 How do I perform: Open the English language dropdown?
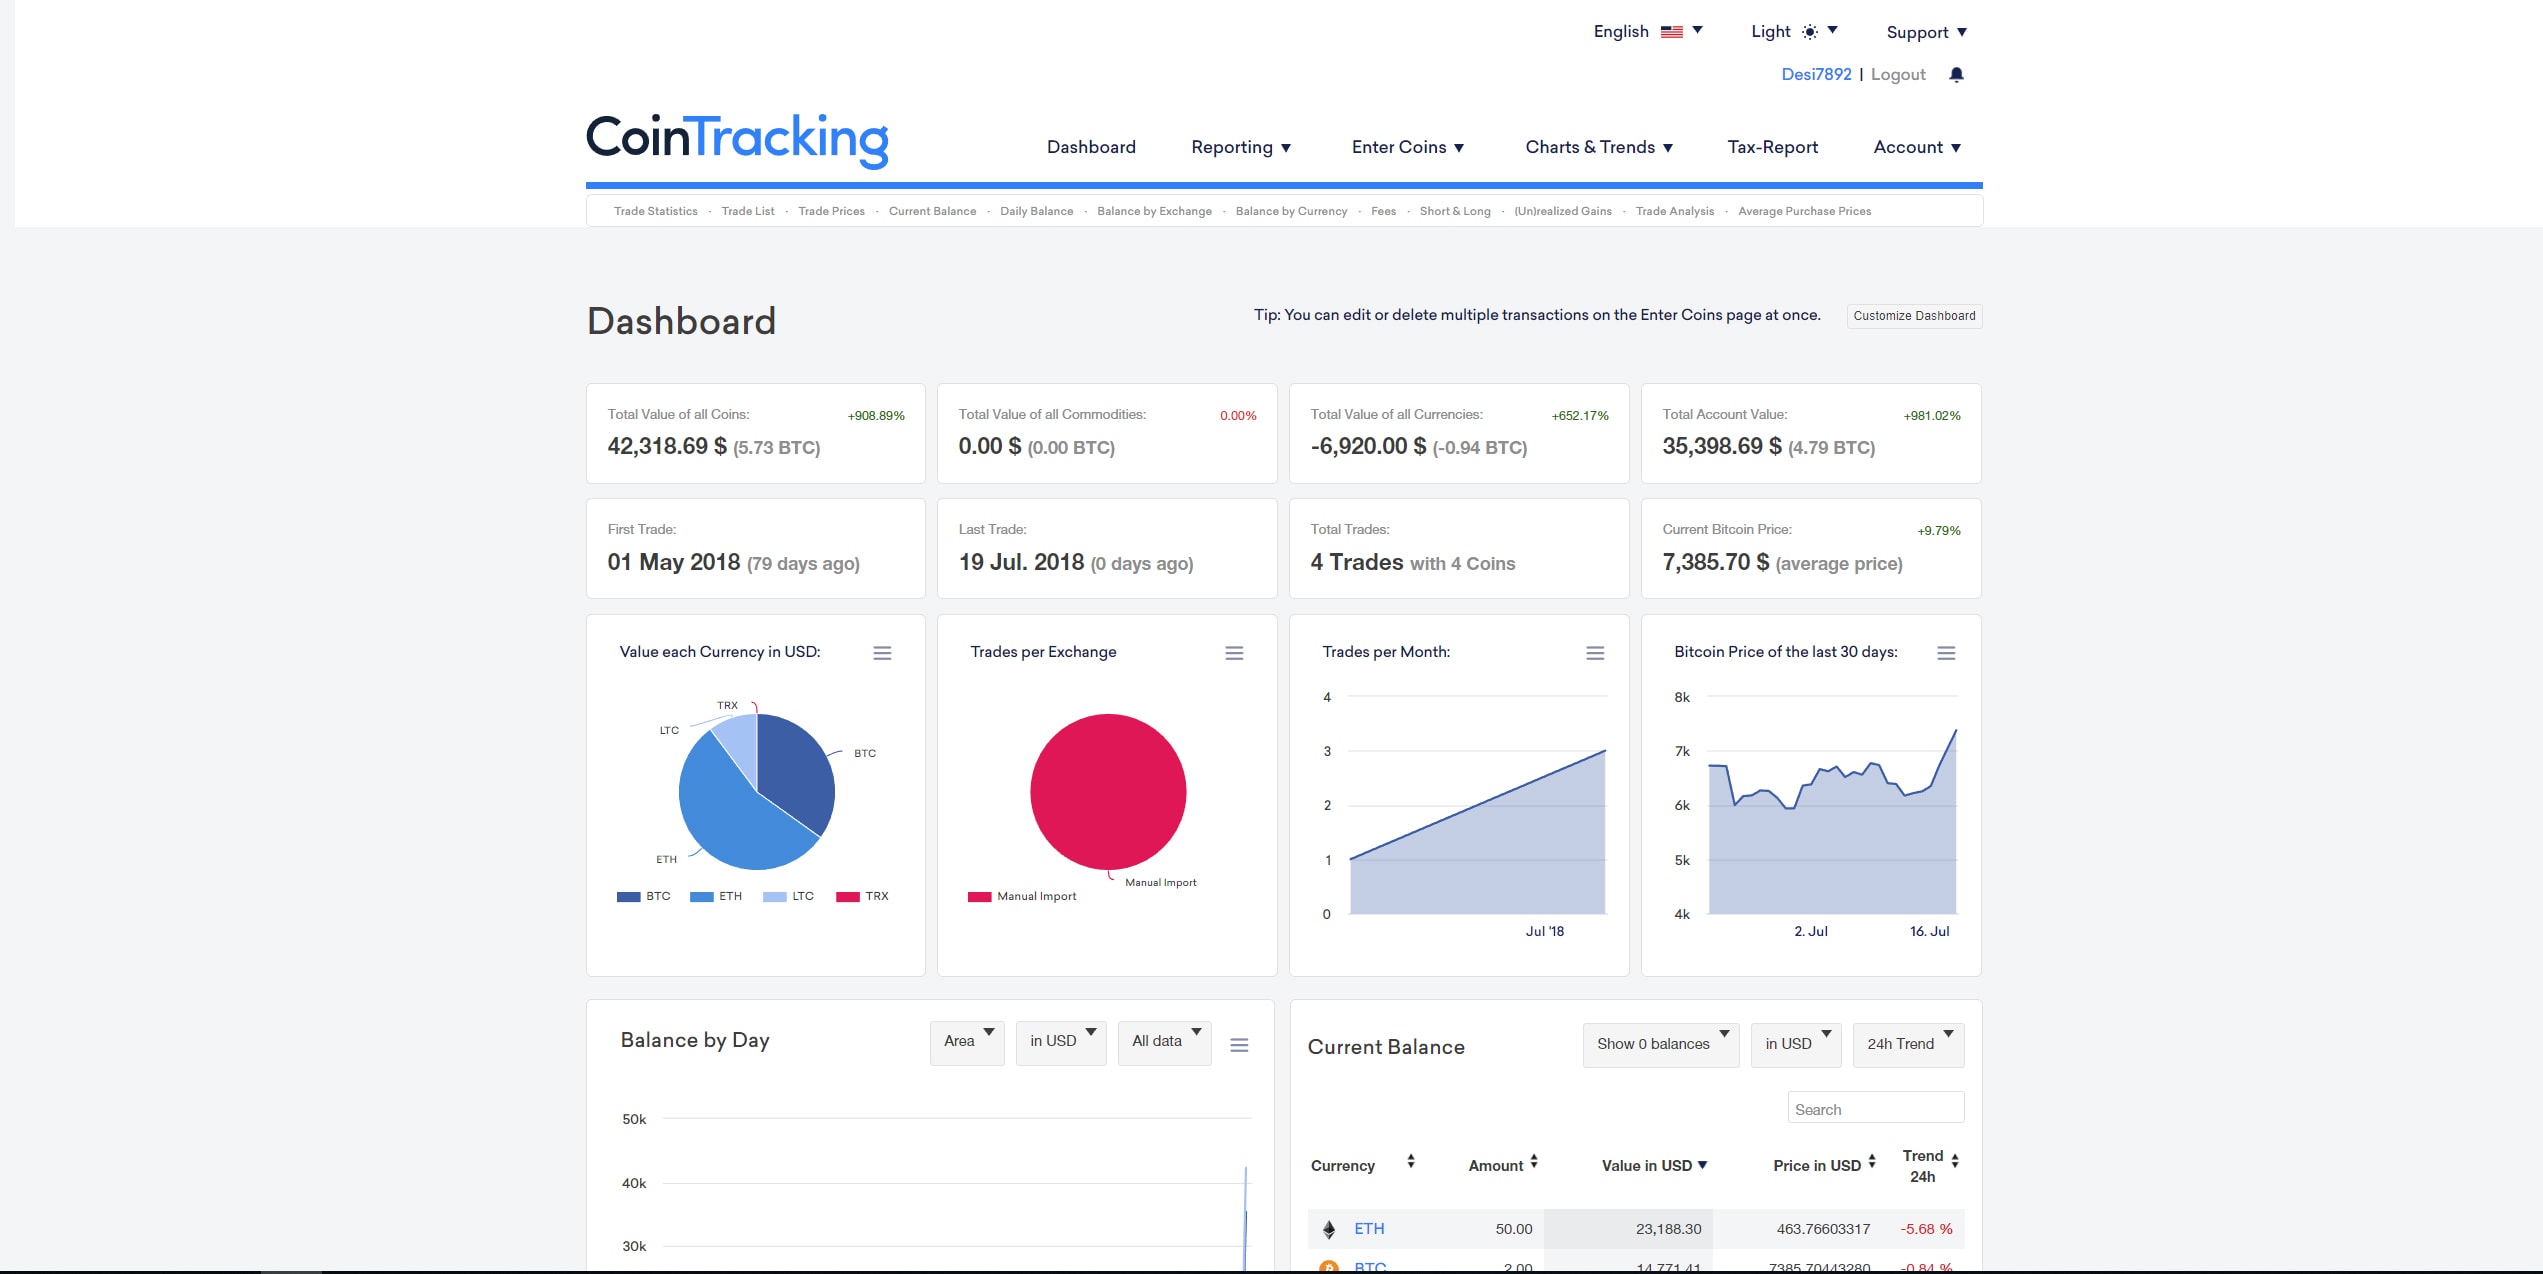tap(1647, 32)
